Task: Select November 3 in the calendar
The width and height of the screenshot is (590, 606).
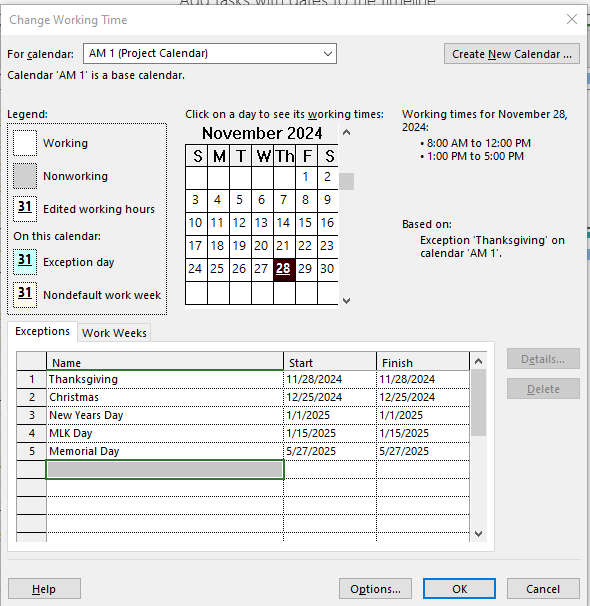Action: (196, 200)
